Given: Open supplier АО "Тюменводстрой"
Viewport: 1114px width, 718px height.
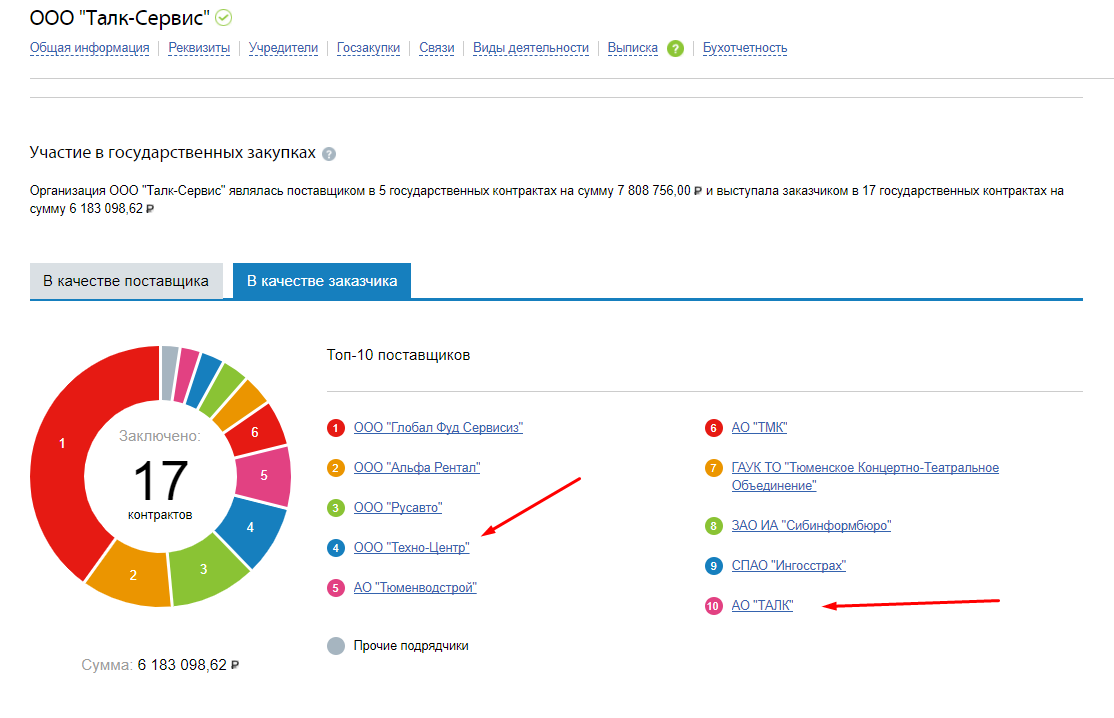Looking at the screenshot, I should (415, 587).
